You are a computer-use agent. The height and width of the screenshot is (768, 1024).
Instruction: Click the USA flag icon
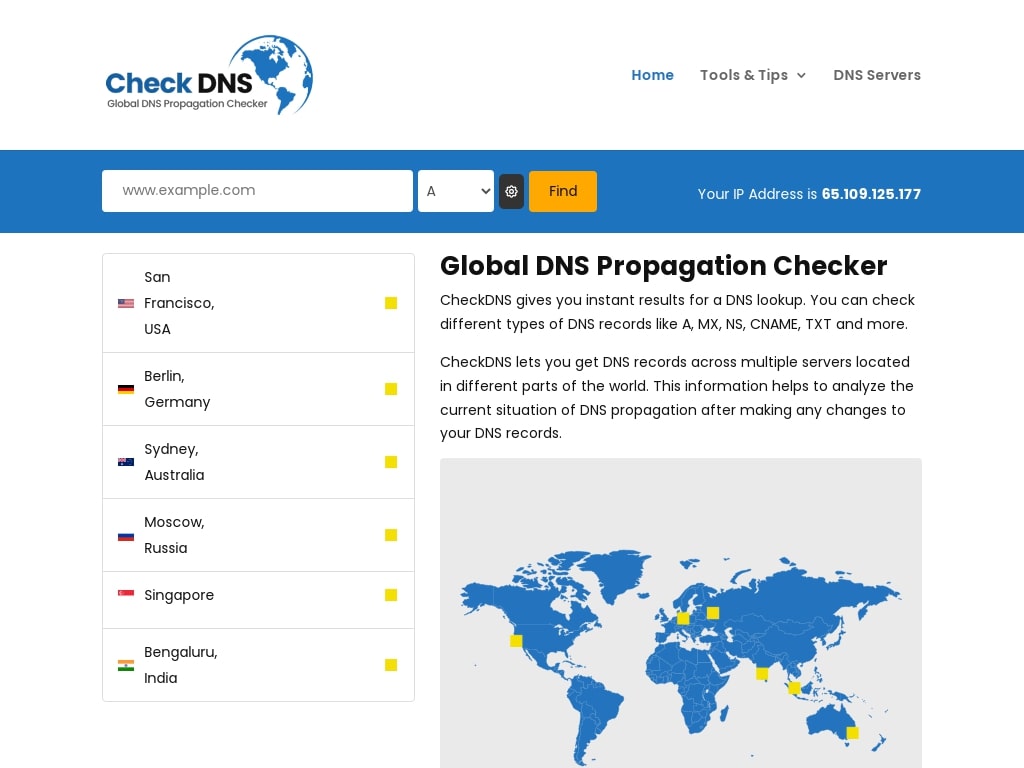[x=126, y=303]
